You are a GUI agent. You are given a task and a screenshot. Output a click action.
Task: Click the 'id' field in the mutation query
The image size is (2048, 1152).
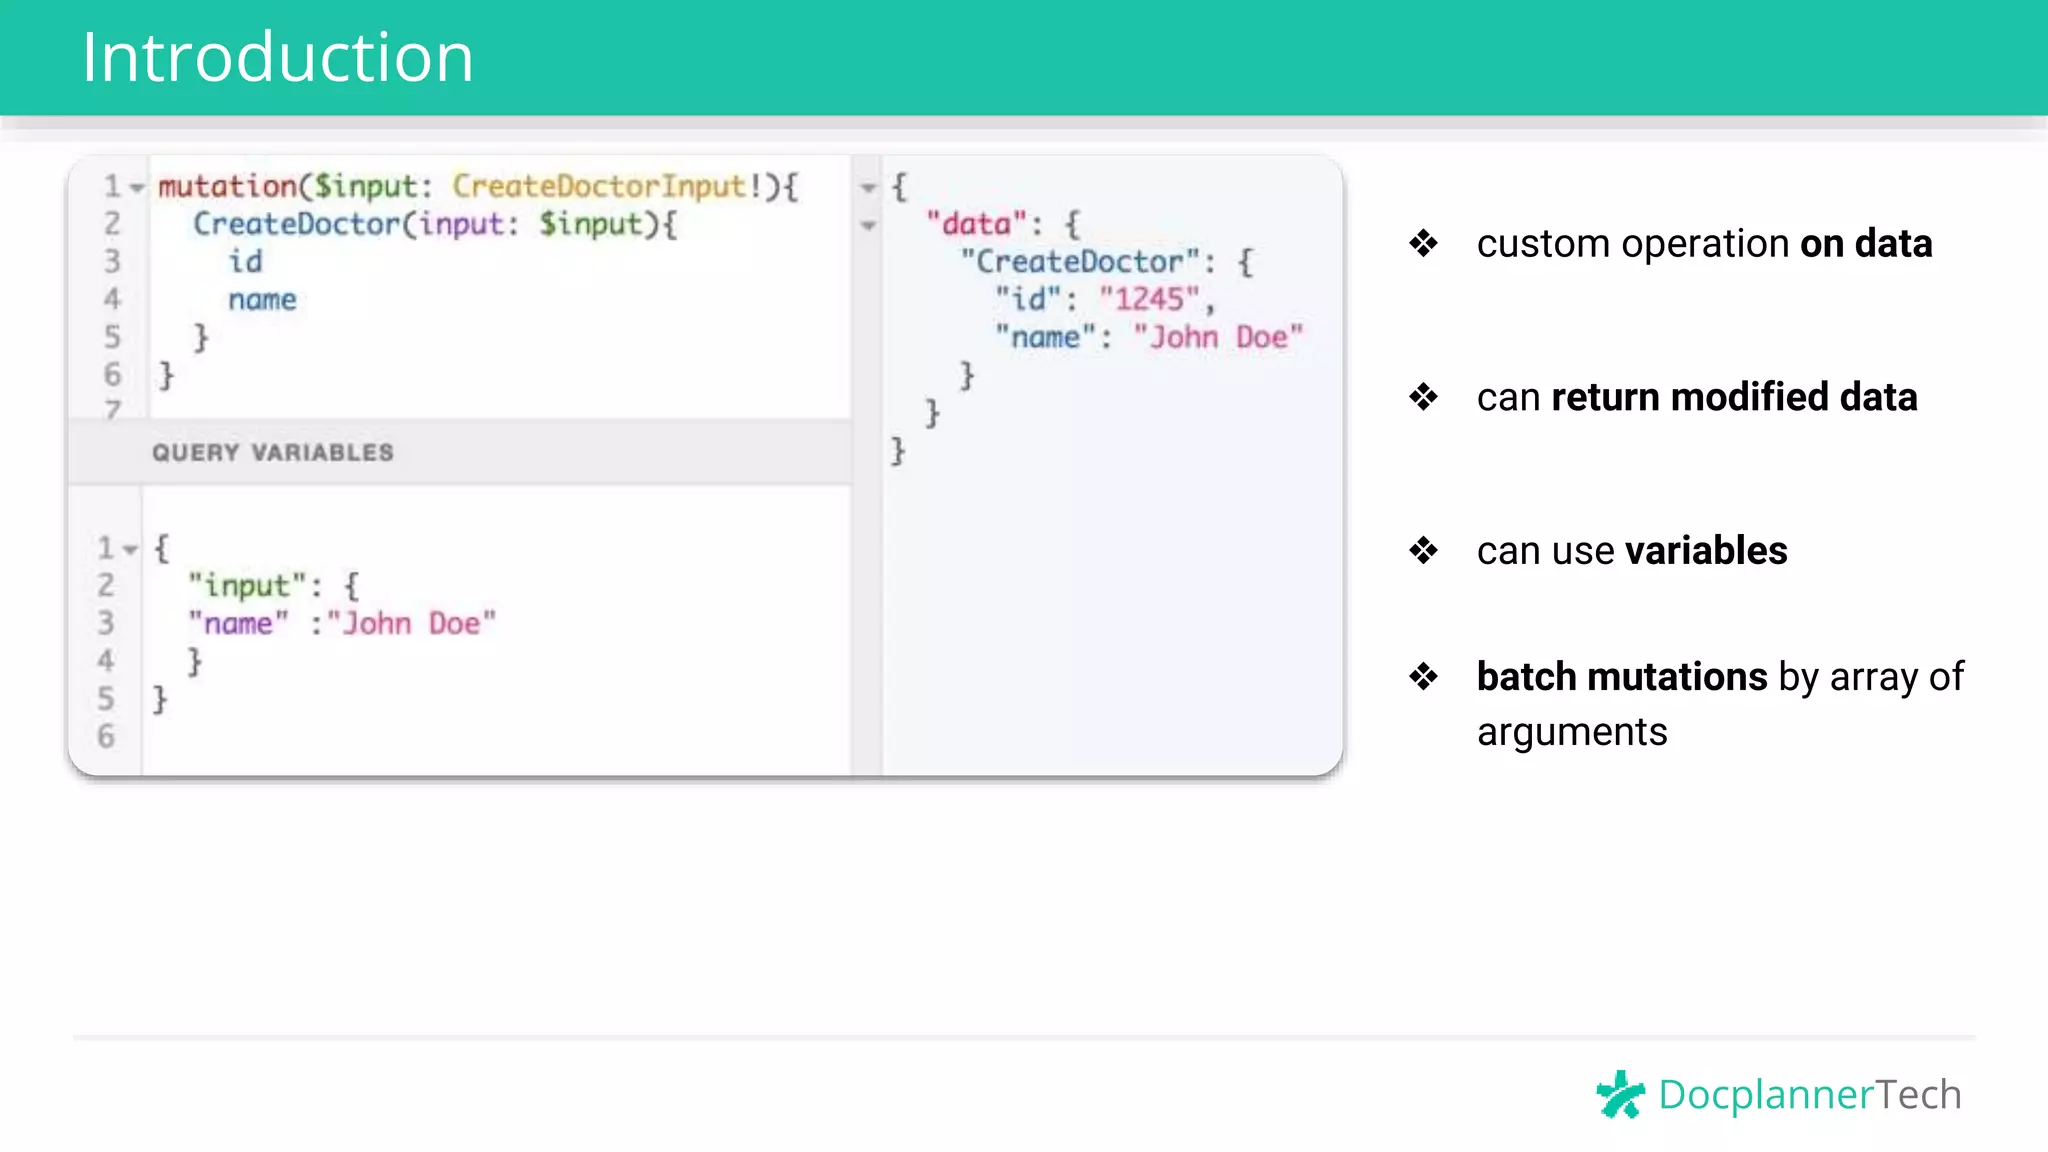coord(246,262)
